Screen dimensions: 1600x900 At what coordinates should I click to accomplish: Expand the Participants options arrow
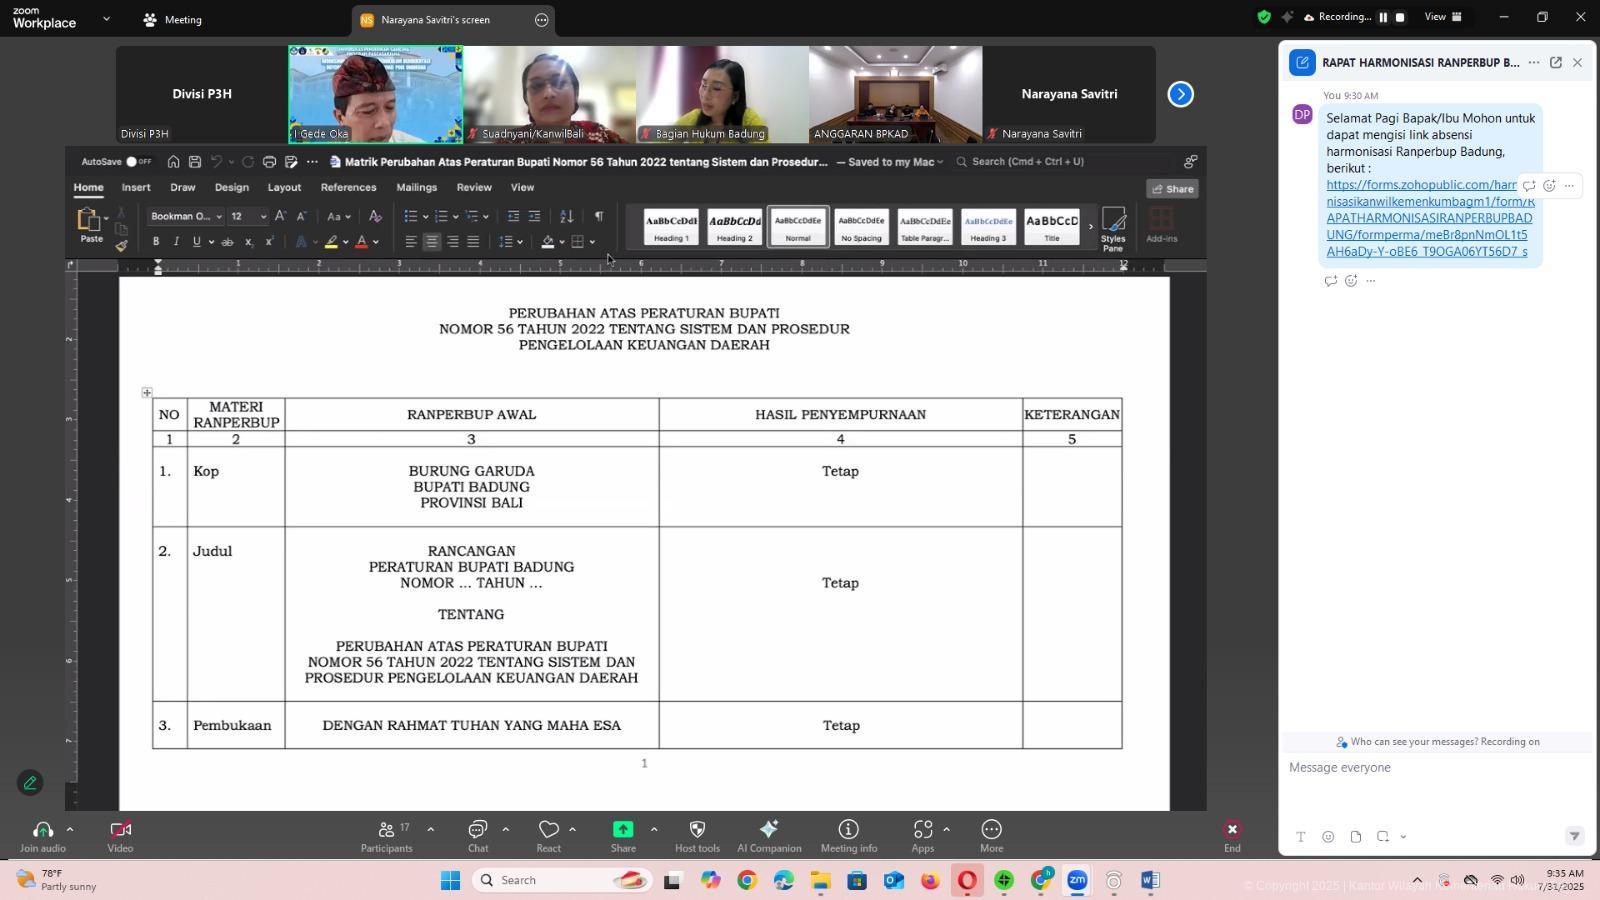click(x=430, y=829)
